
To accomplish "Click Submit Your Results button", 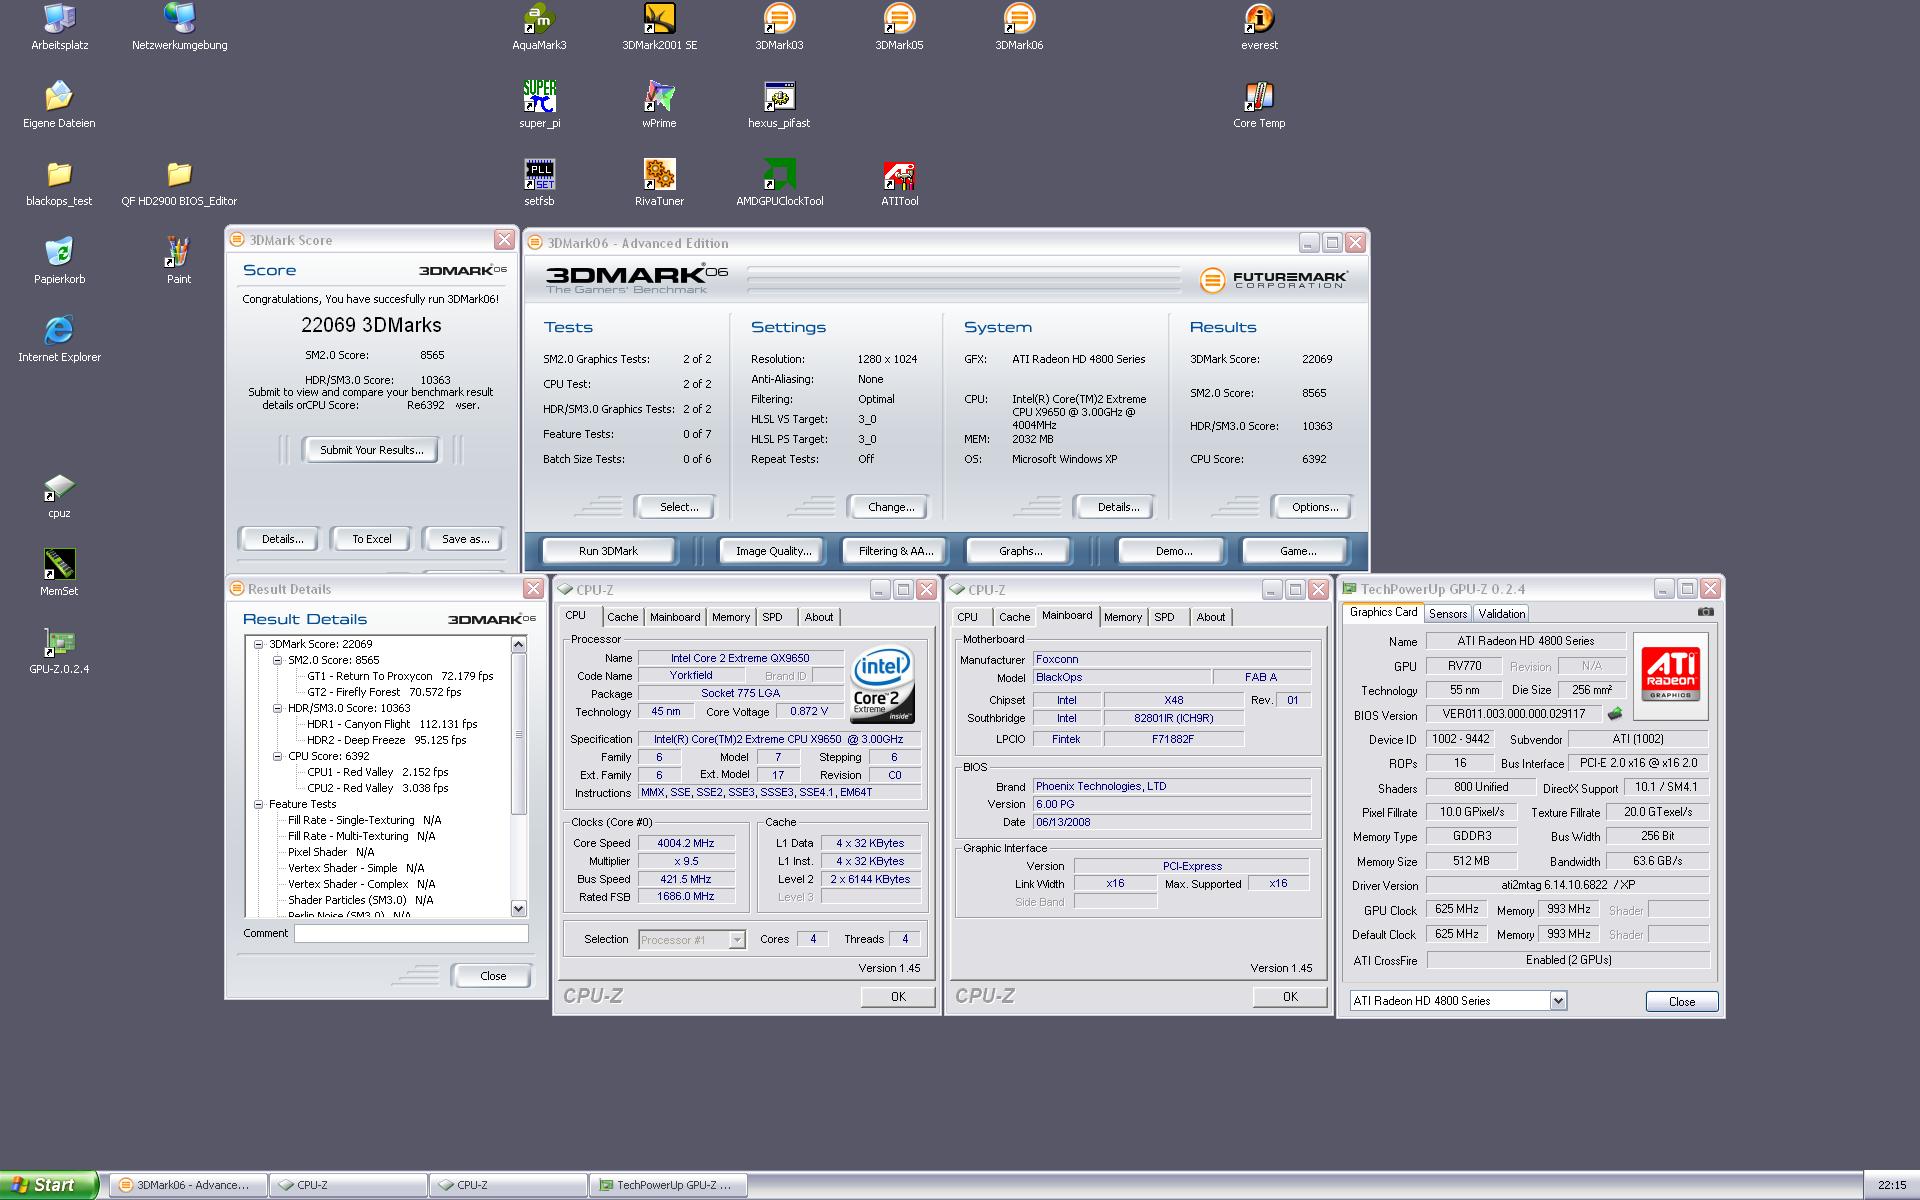I will click(x=371, y=450).
